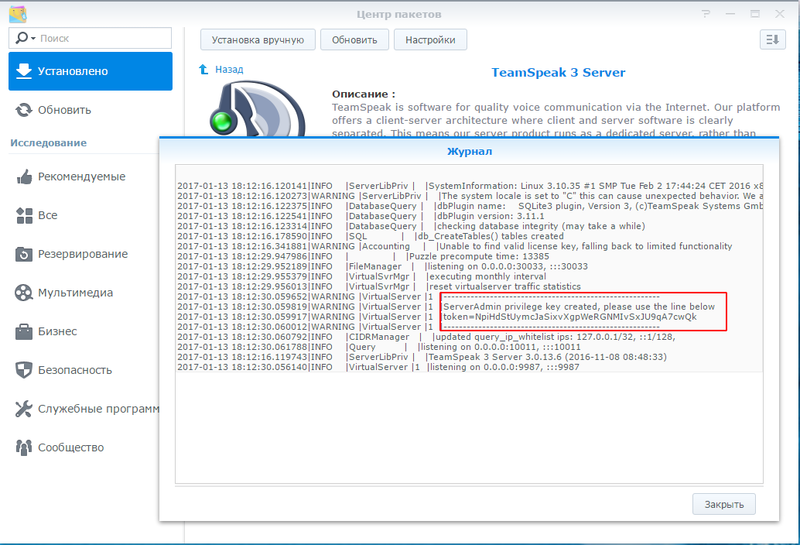The width and height of the screenshot is (800, 545).
Task: Click the sidebar Update (Обновить) refresh icon
Action: (24, 110)
